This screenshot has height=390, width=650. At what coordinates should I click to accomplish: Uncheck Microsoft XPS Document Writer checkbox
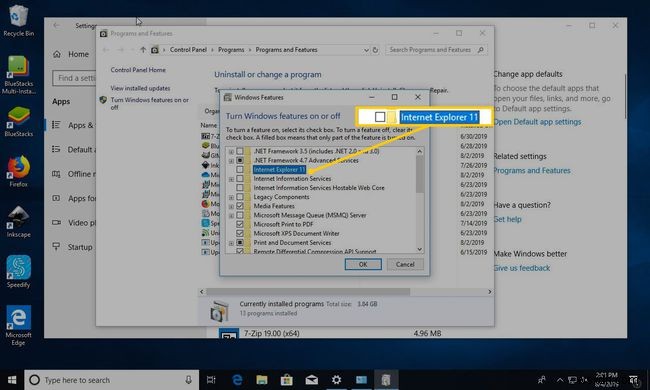240,233
